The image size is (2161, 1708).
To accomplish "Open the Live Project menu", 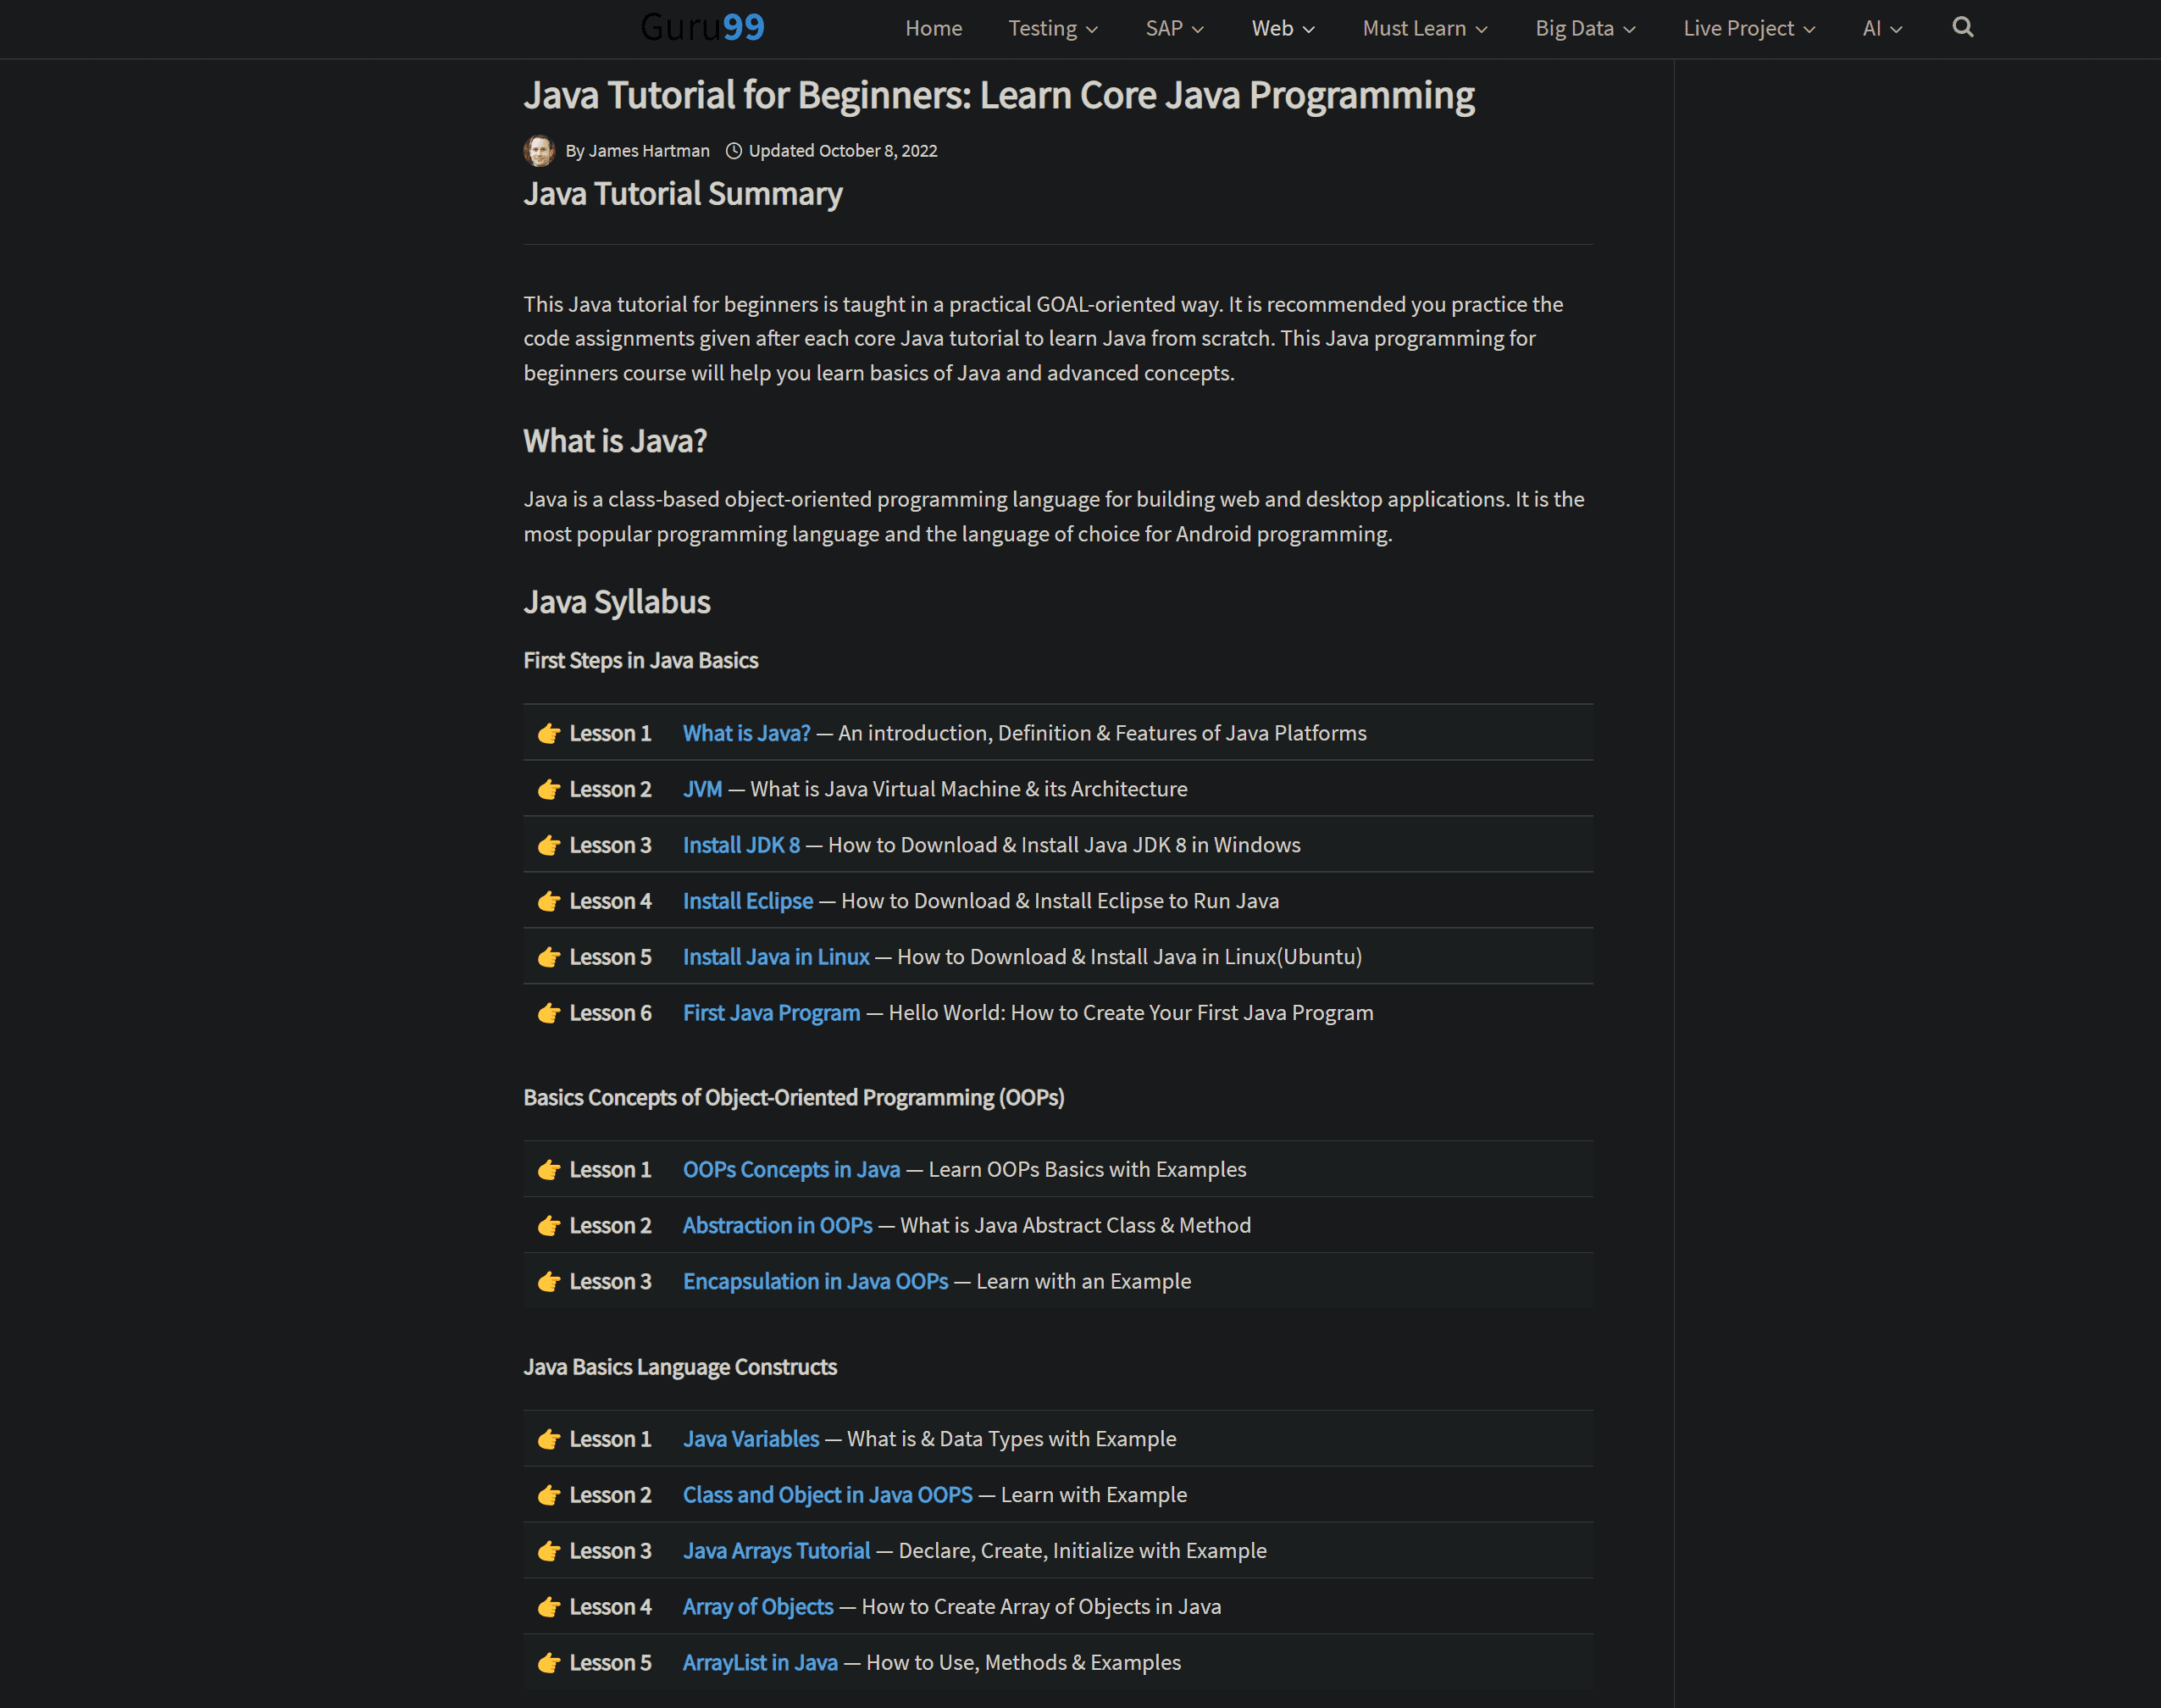I will [x=1748, y=28].
